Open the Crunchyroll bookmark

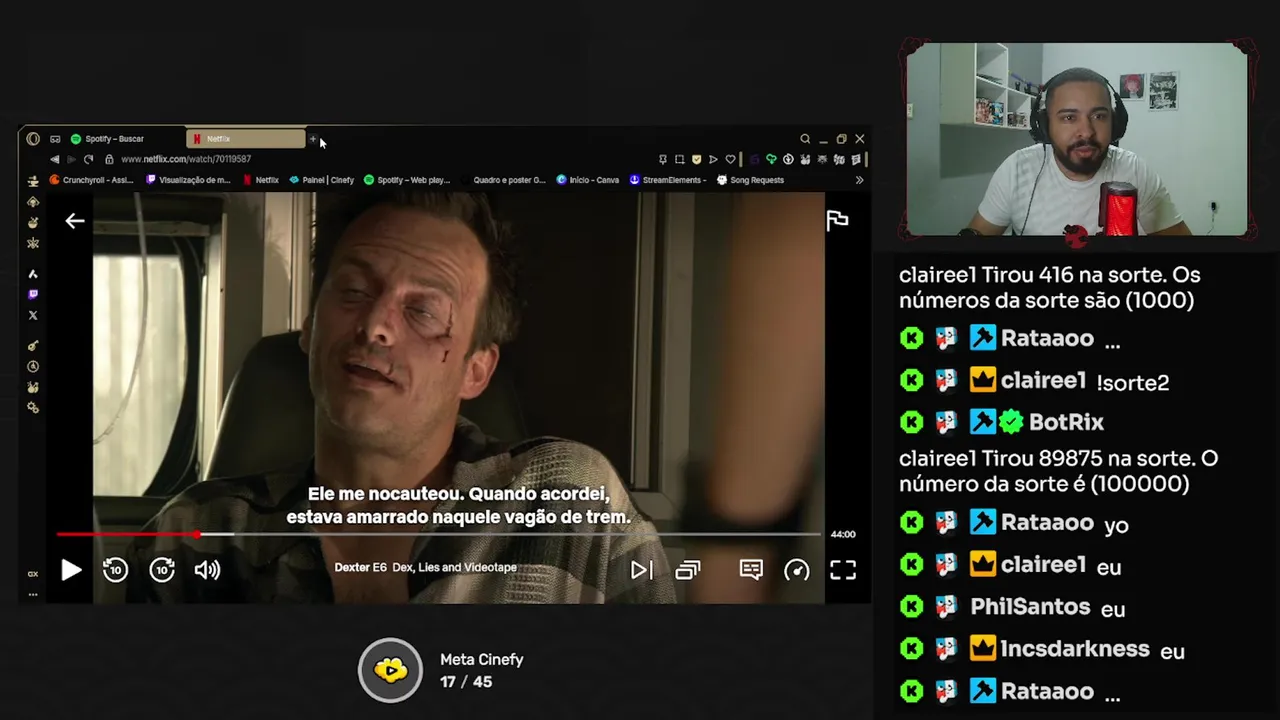(x=91, y=180)
